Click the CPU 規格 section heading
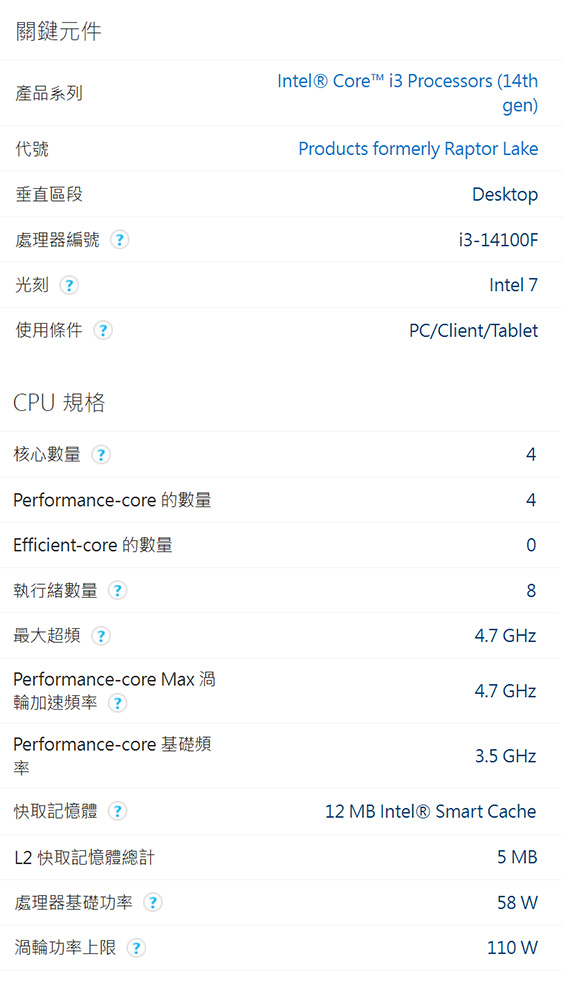The width and height of the screenshot is (570, 992). 59,402
